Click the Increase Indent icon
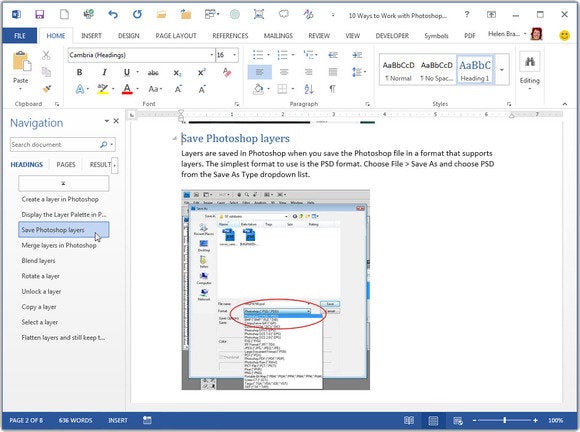Screen dimensions: 580x432 [x=357, y=55]
